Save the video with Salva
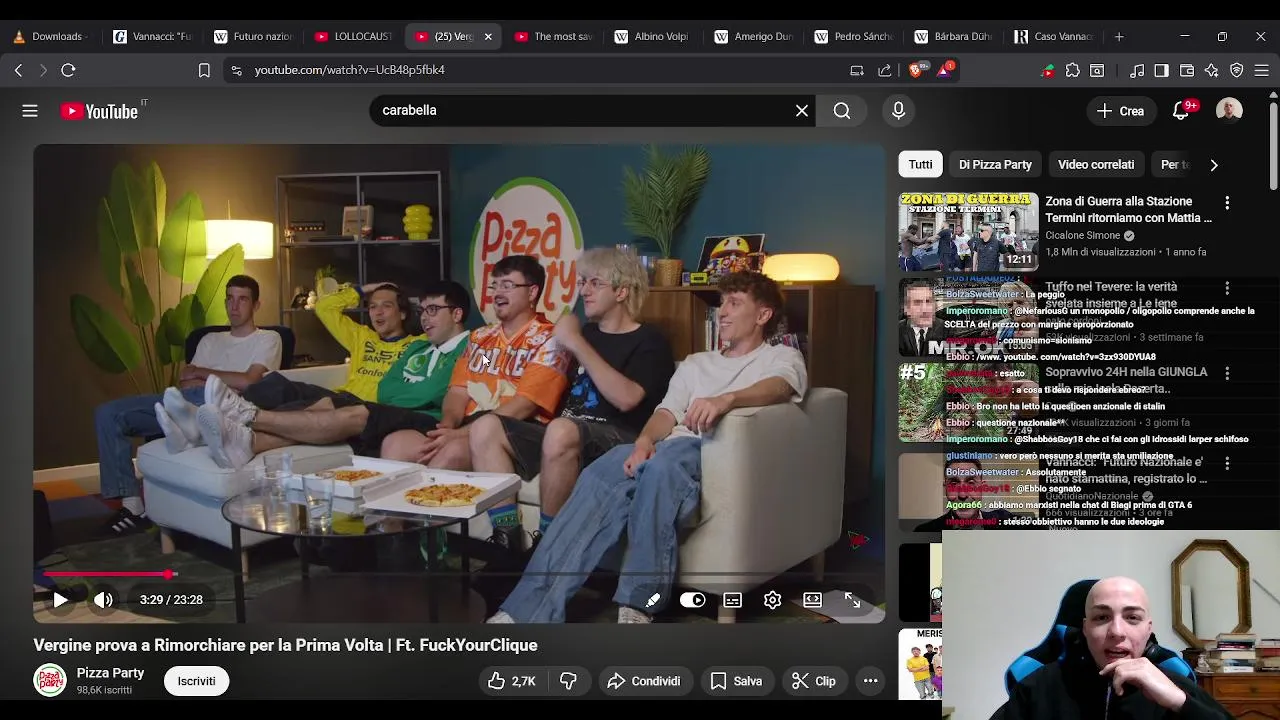This screenshot has width=1280, height=720. pyautogui.click(x=736, y=681)
